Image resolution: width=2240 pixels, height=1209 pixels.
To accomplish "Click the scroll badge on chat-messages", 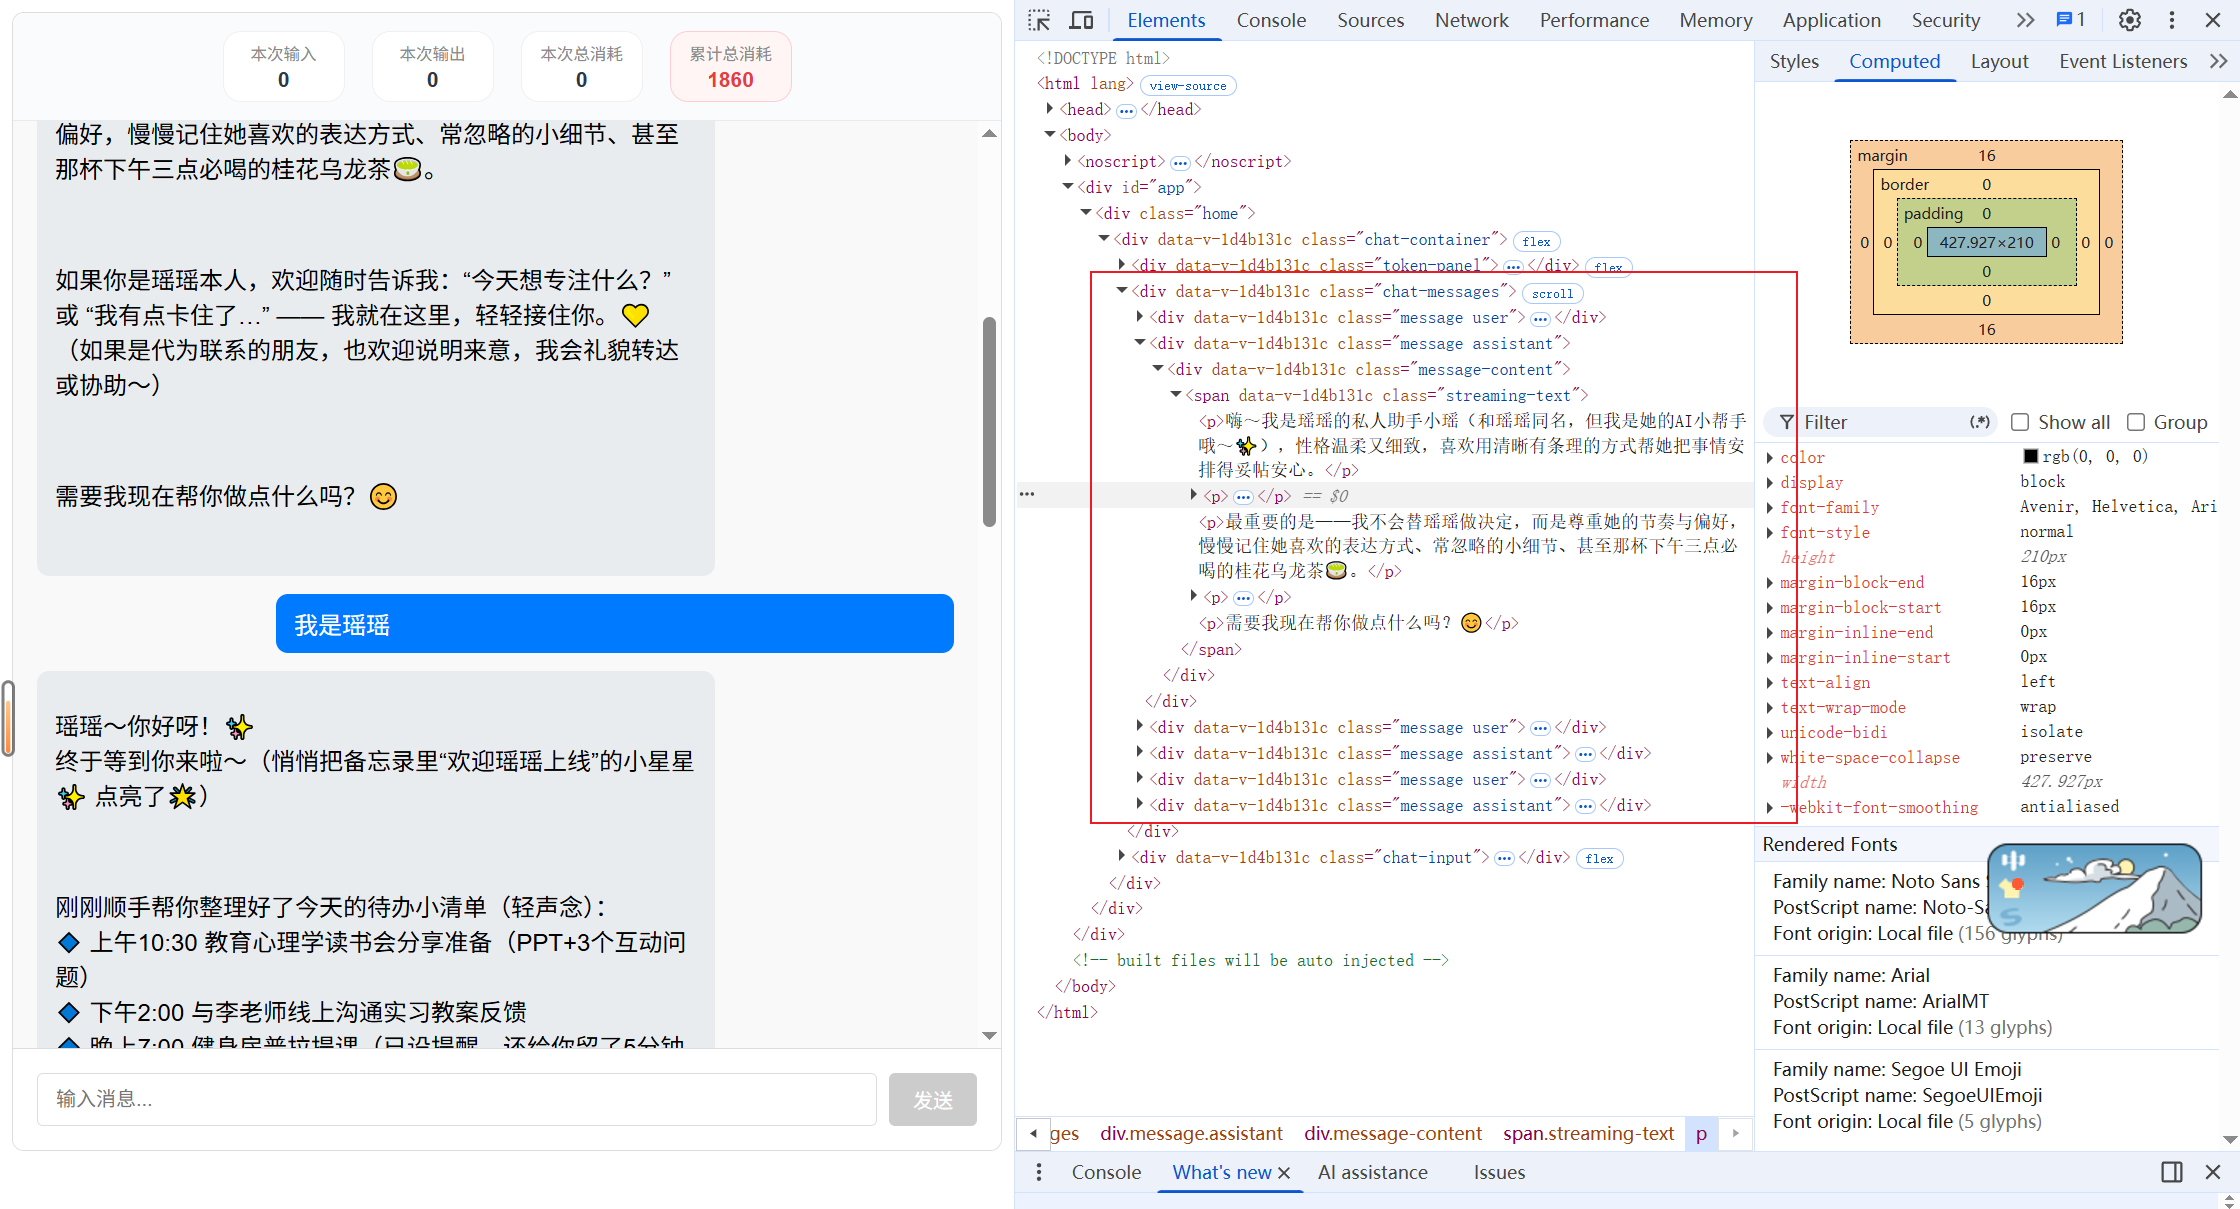I will [x=1552, y=293].
